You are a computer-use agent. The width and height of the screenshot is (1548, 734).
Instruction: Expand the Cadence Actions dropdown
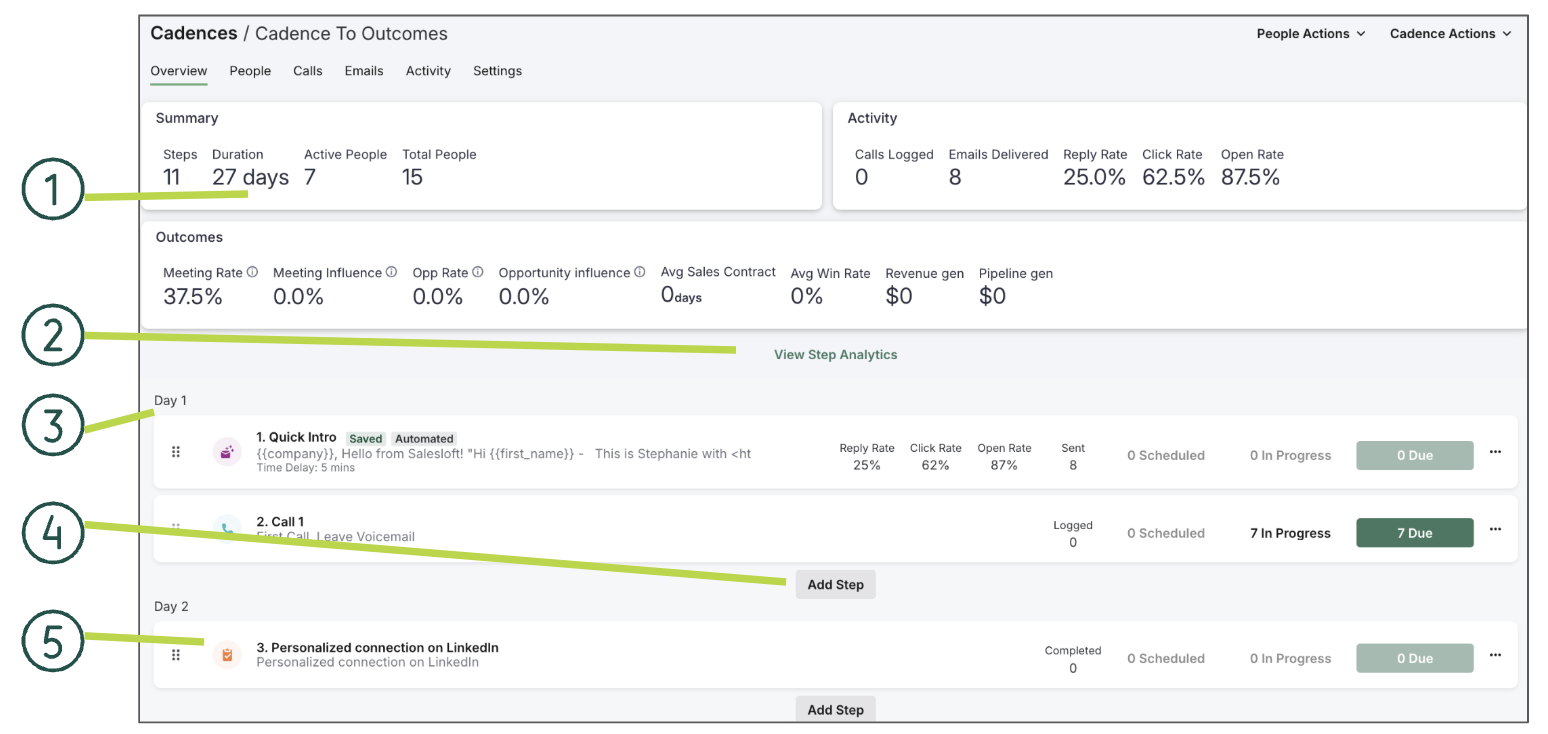1450,33
